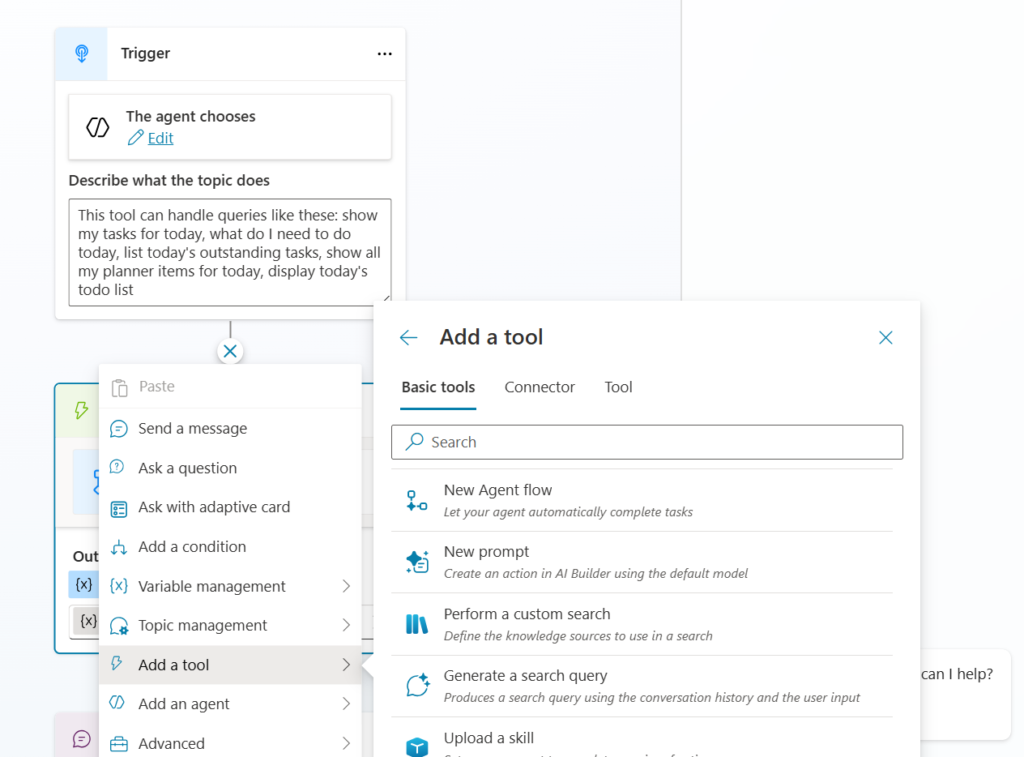Click the search magnifier icon
Image resolution: width=1024 pixels, height=757 pixels.
tap(414, 442)
